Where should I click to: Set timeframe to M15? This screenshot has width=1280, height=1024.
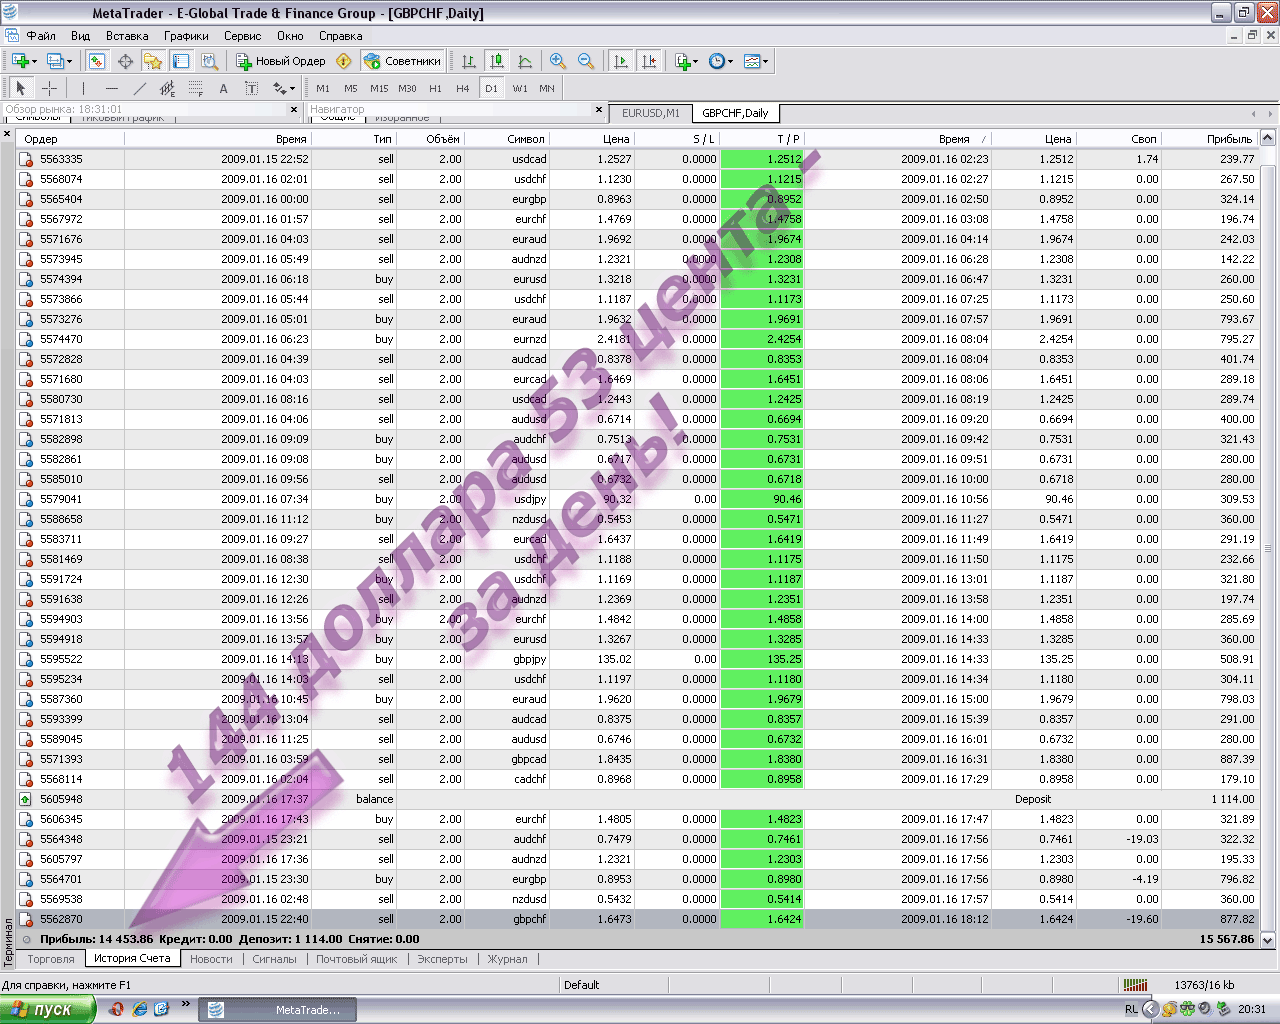pos(379,88)
